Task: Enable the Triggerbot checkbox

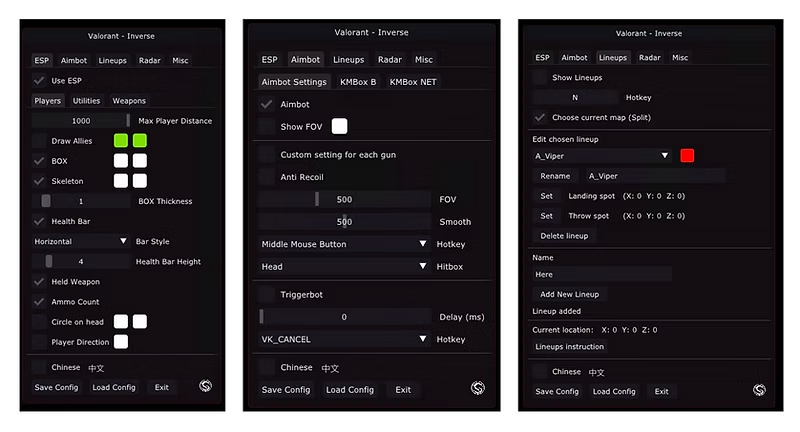Action: (x=266, y=295)
